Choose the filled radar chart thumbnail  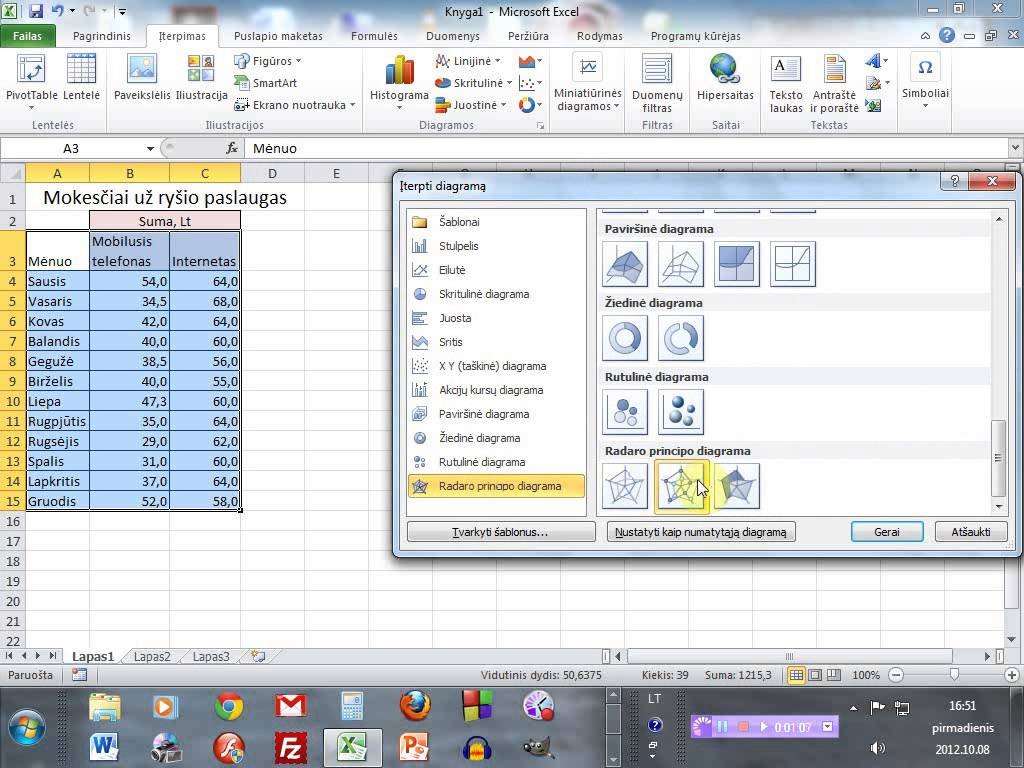click(x=737, y=486)
